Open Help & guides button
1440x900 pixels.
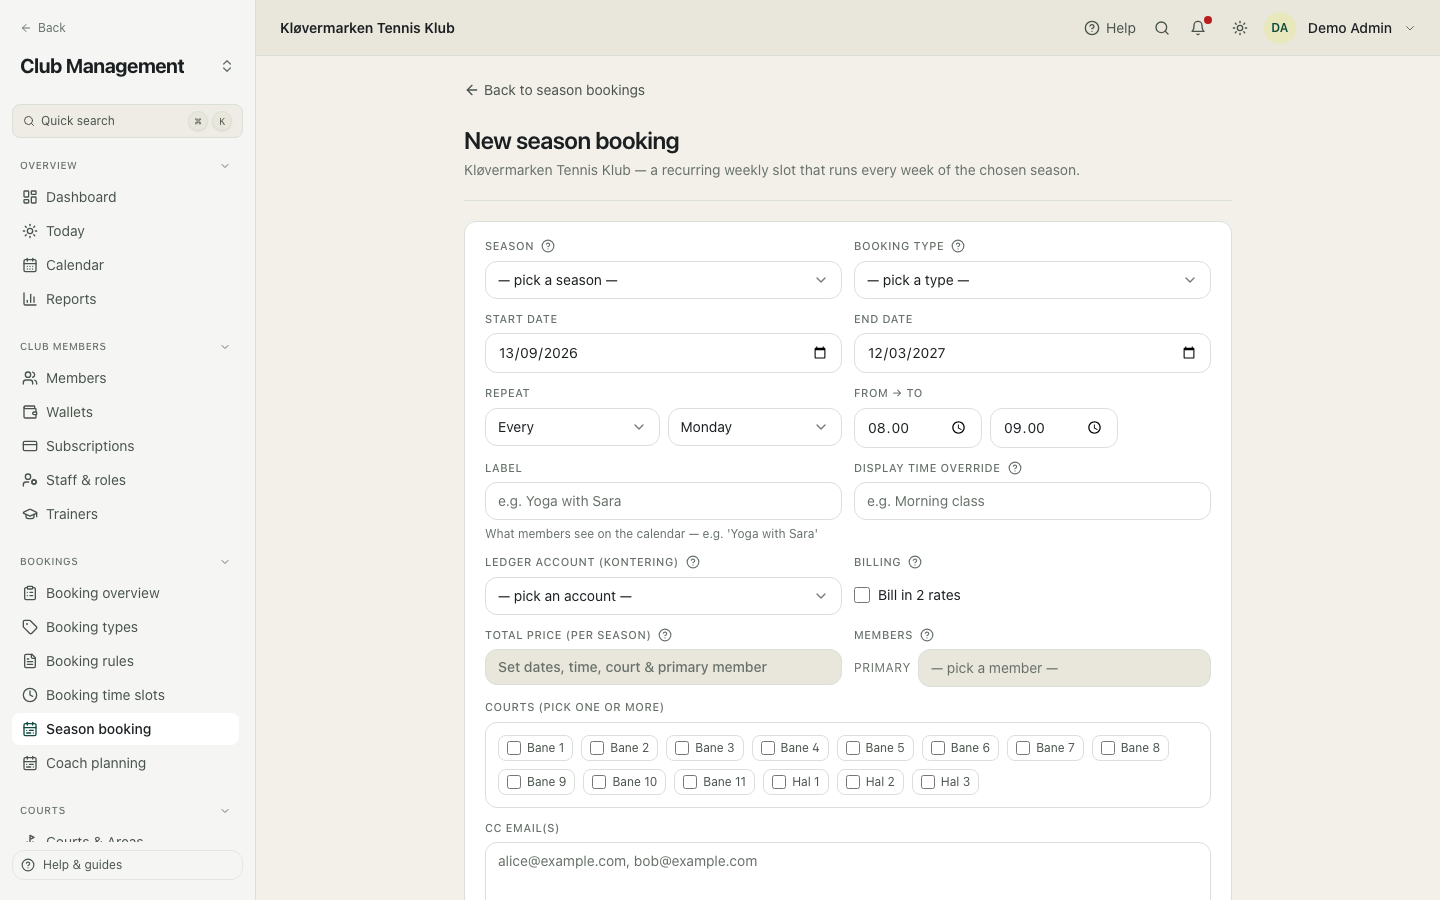(127, 865)
